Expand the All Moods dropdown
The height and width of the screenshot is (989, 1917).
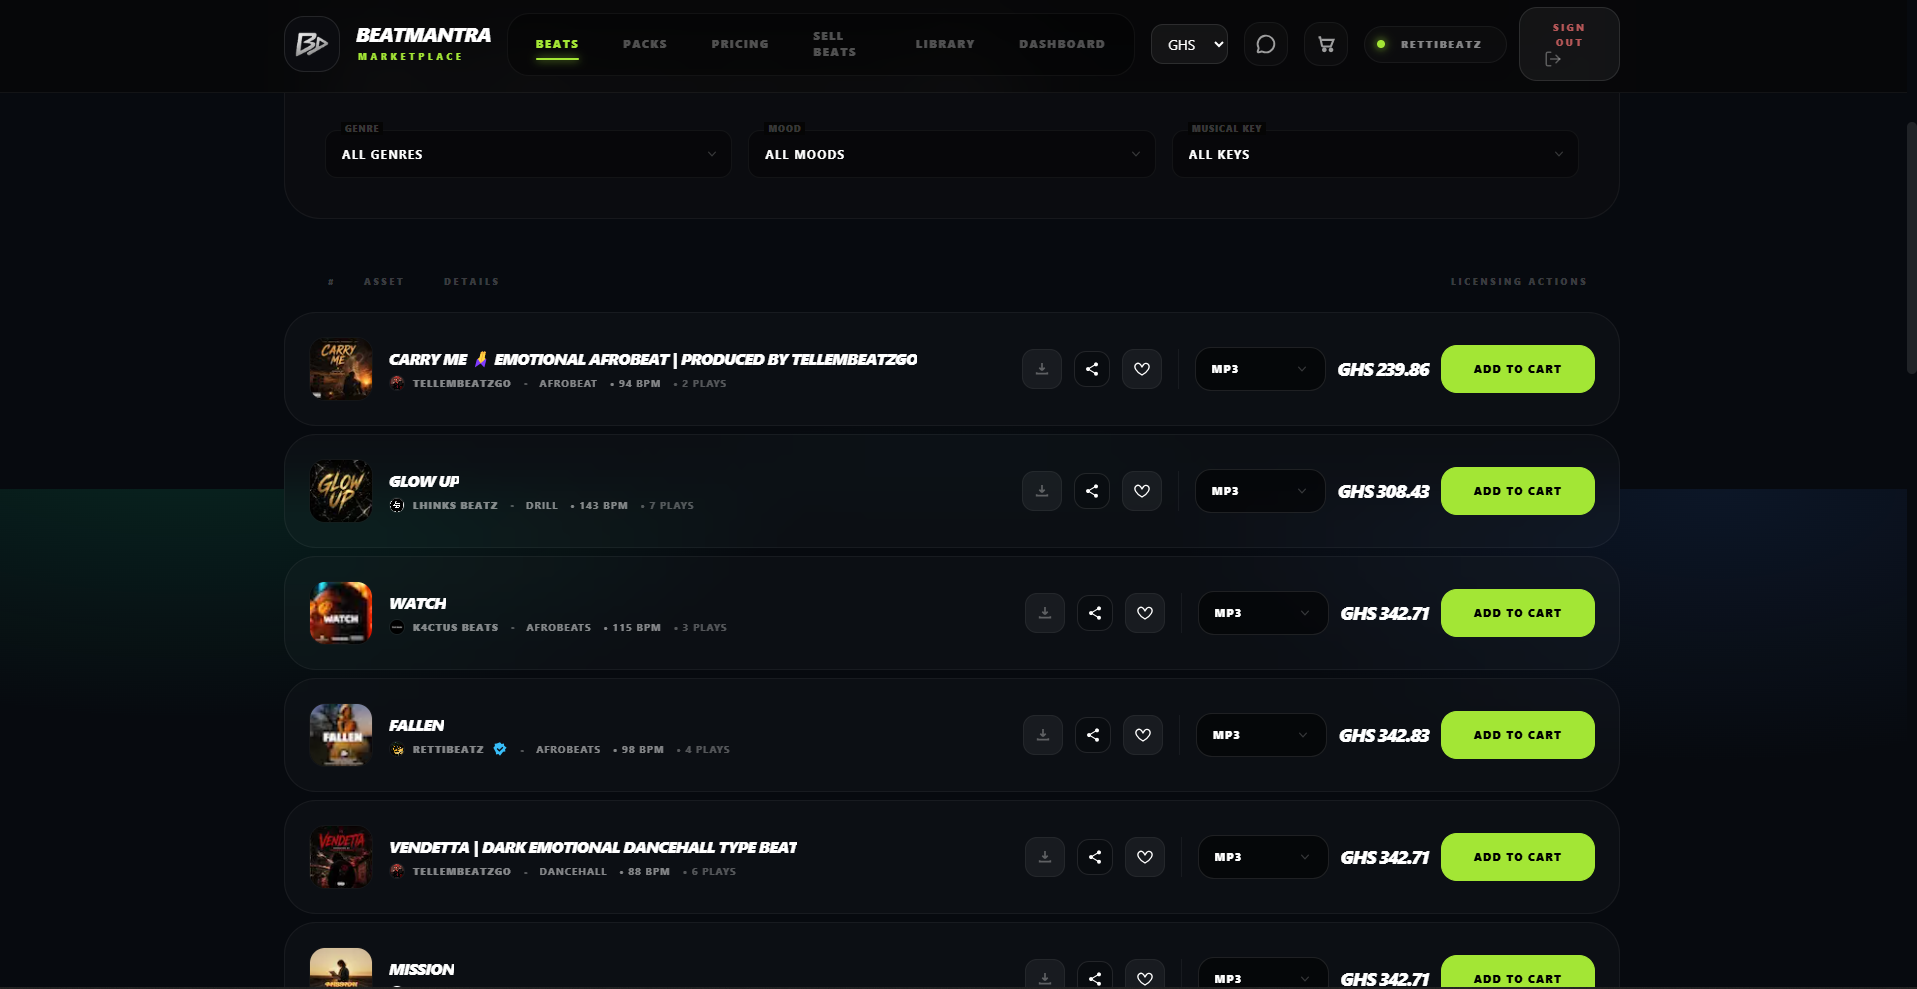(952, 154)
